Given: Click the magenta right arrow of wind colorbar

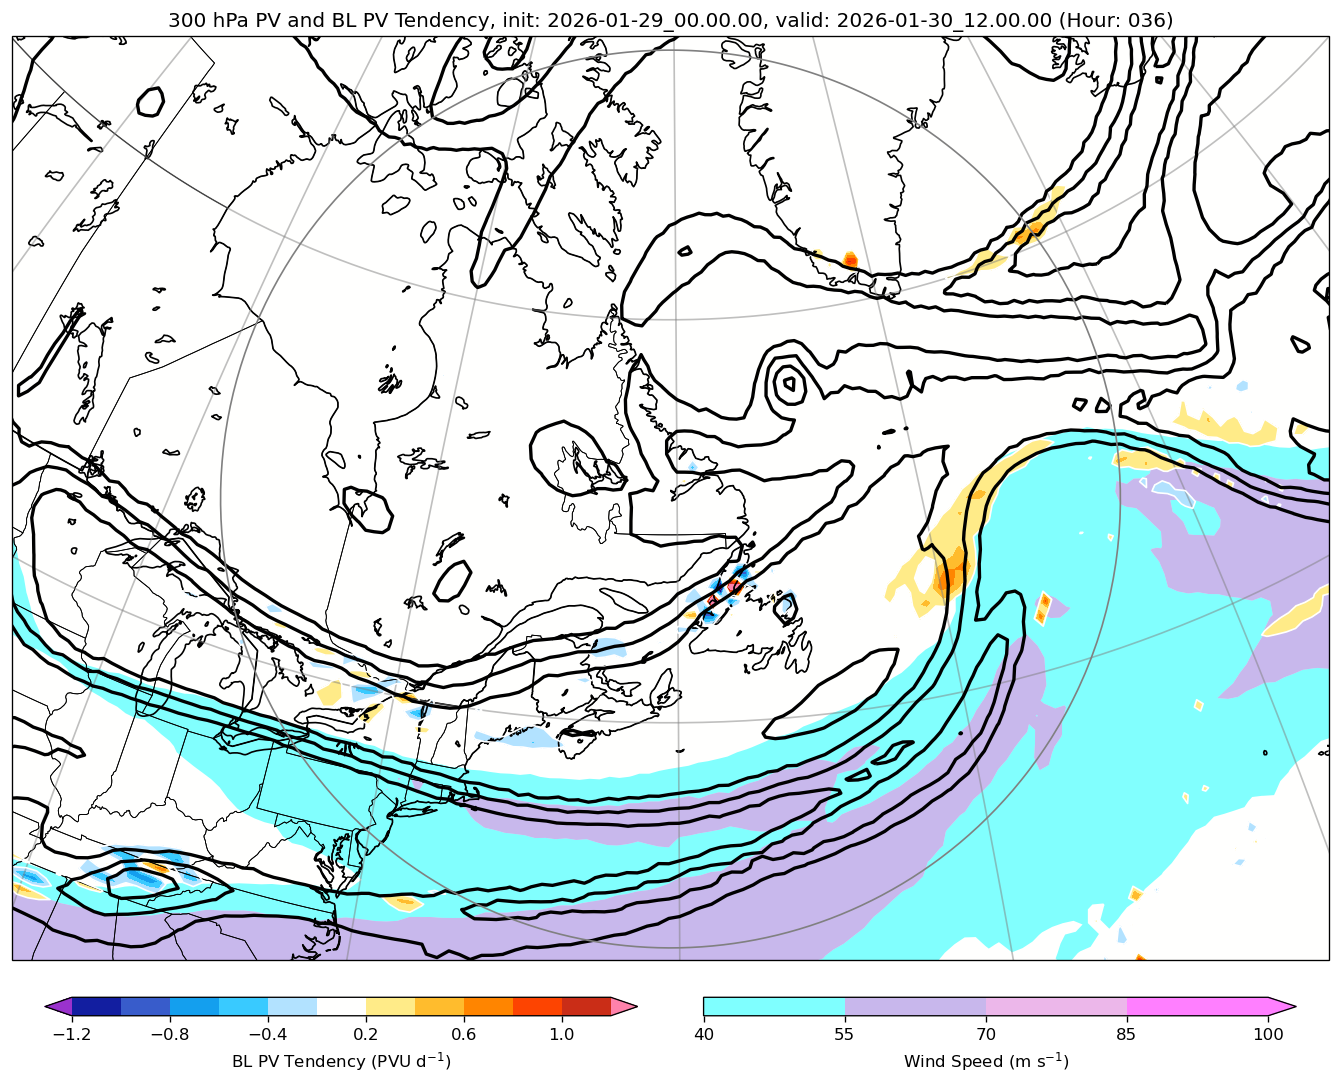Looking at the screenshot, I should (1282, 1006).
